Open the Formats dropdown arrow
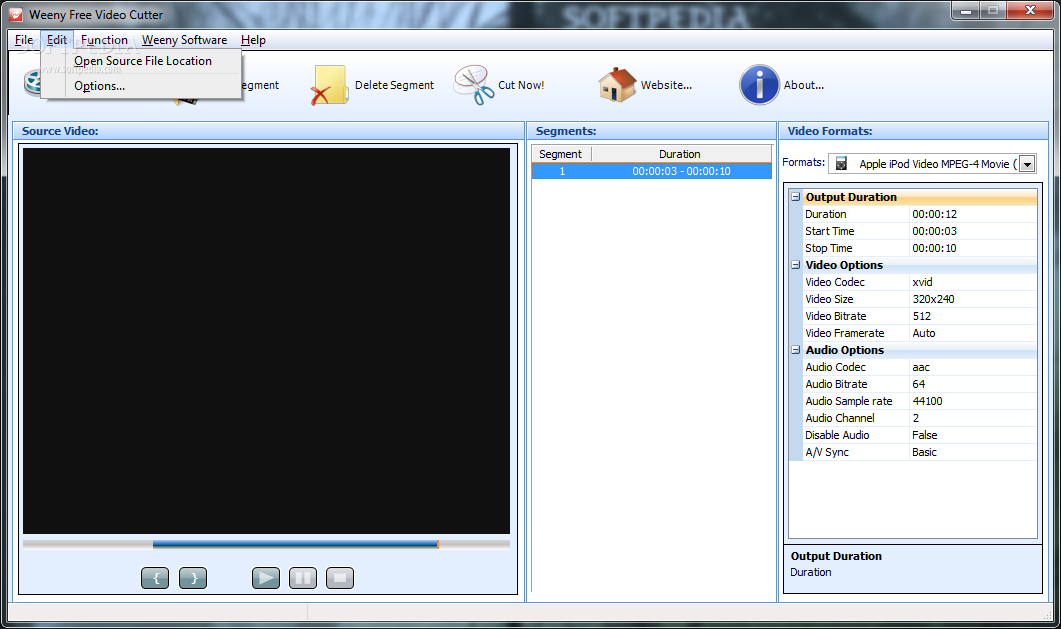The width and height of the screenshot is (1061, 629). pos(1027,164)
